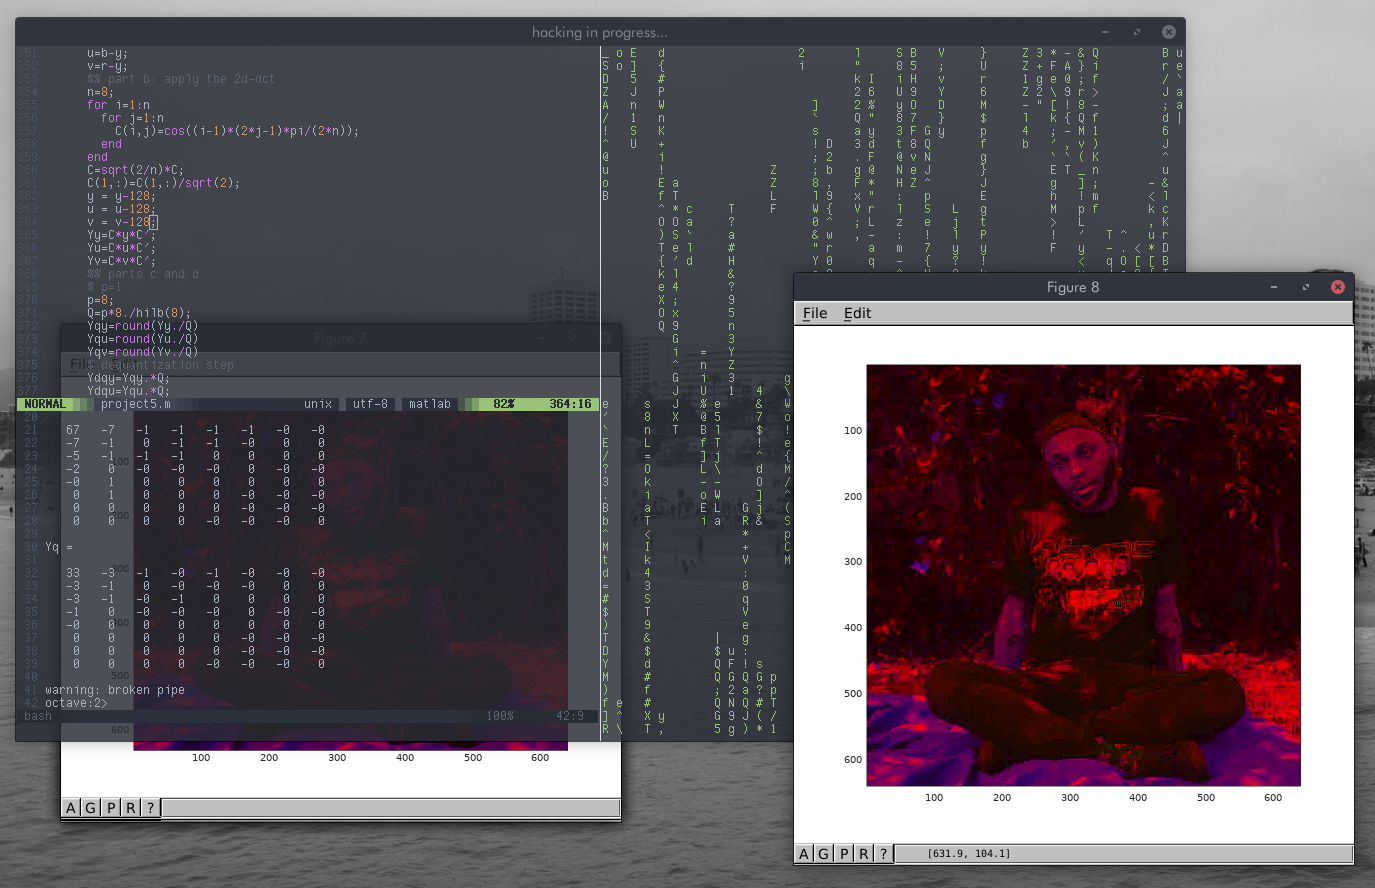
Task: Click the line starting 'C(i,j)=cos('
Action: coord(236,131)
